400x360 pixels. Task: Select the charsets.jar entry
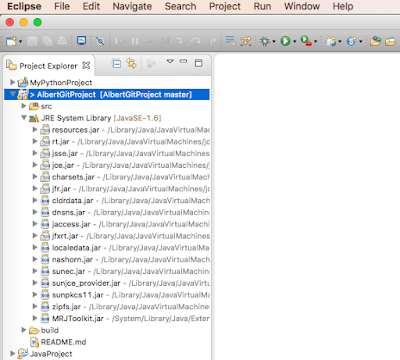point(125,177)
